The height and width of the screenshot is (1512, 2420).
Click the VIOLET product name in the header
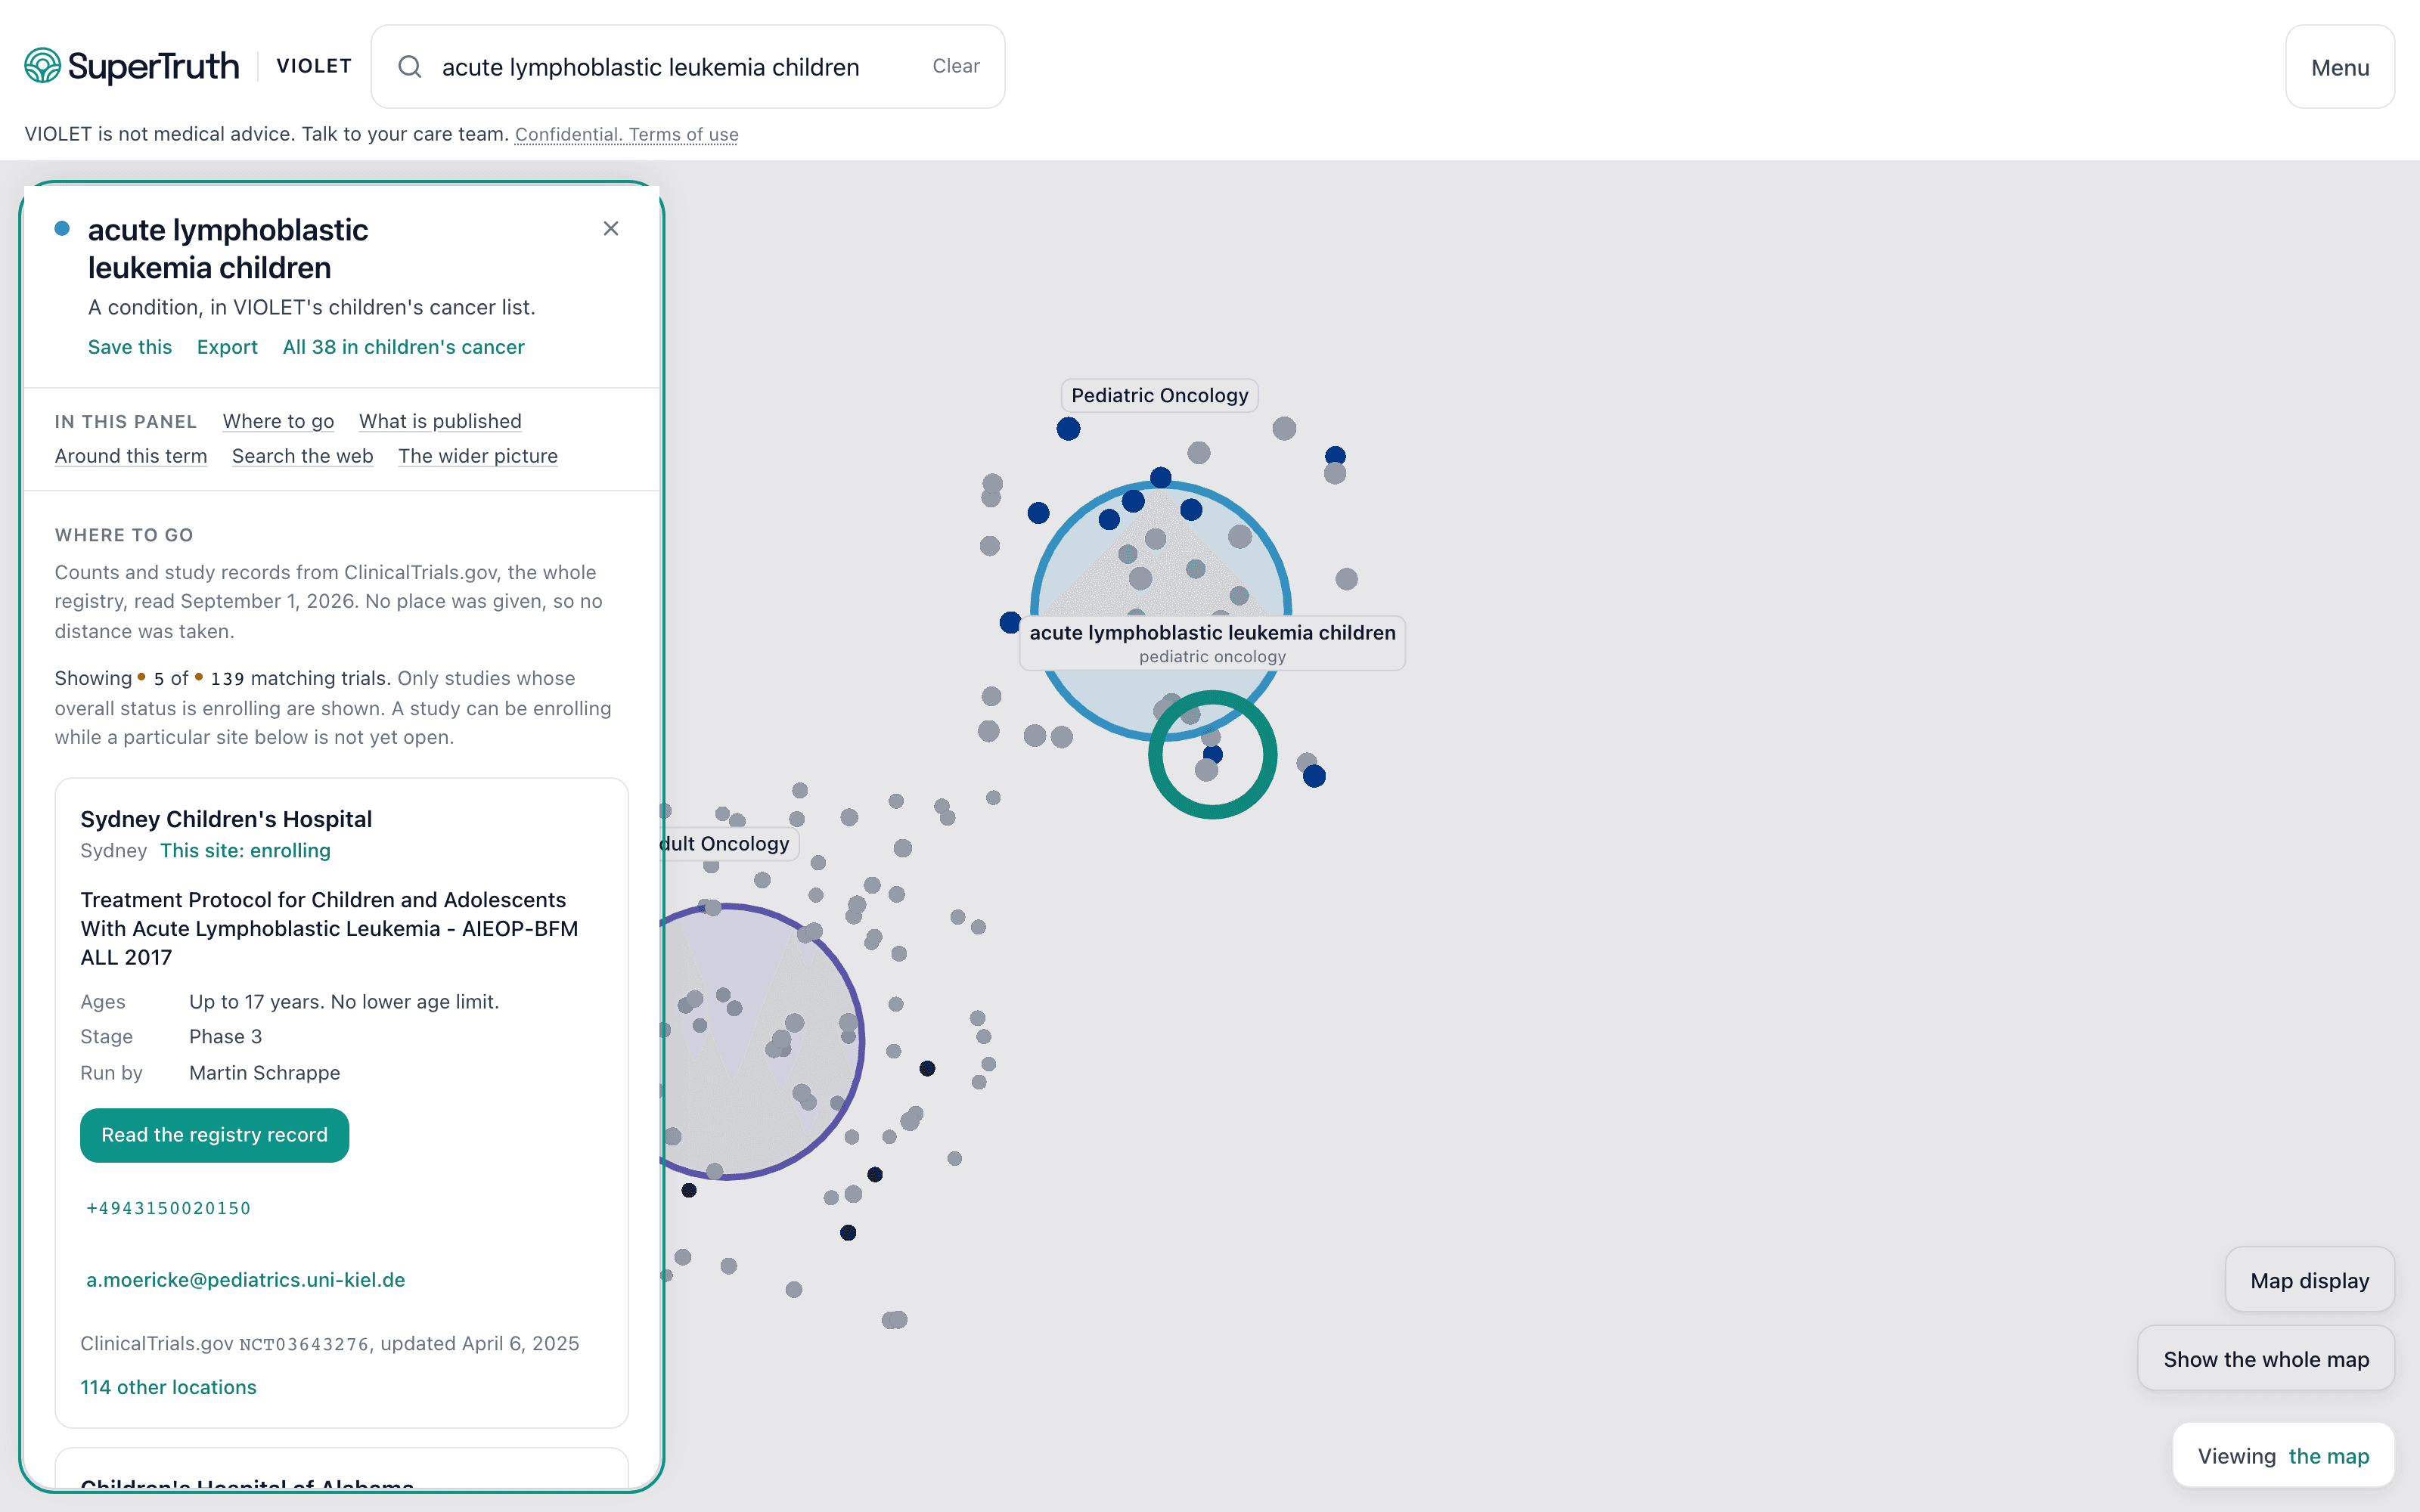(x=314, y=66)
